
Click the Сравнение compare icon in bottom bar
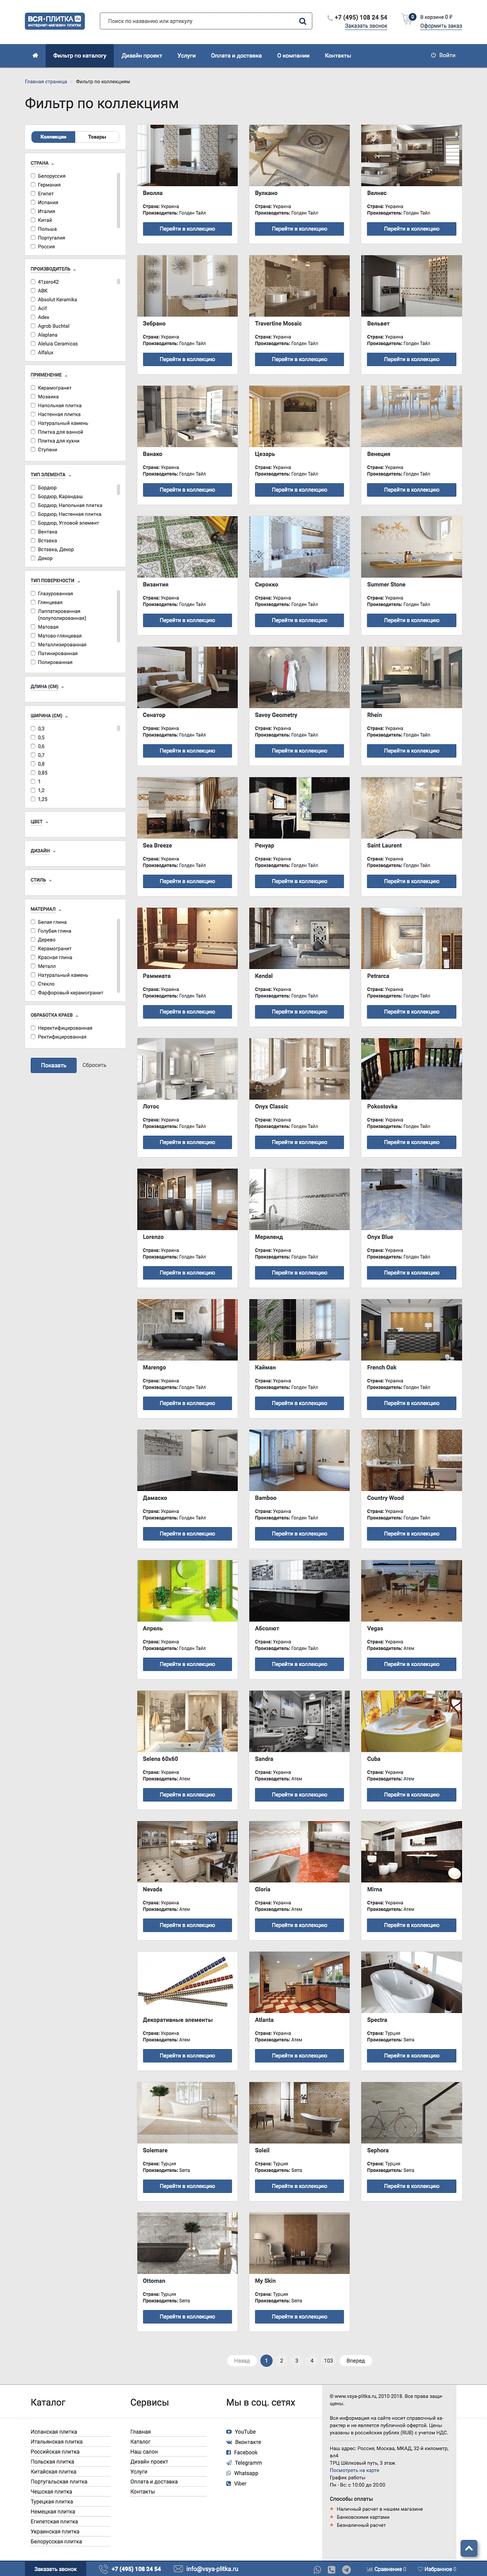coord(369,2569)
